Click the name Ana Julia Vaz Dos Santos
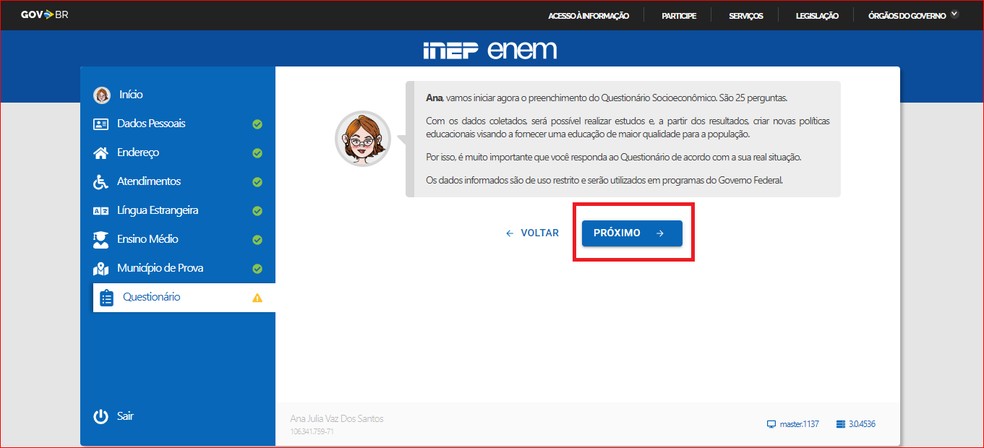984x448 pixels. coord(337,419)
